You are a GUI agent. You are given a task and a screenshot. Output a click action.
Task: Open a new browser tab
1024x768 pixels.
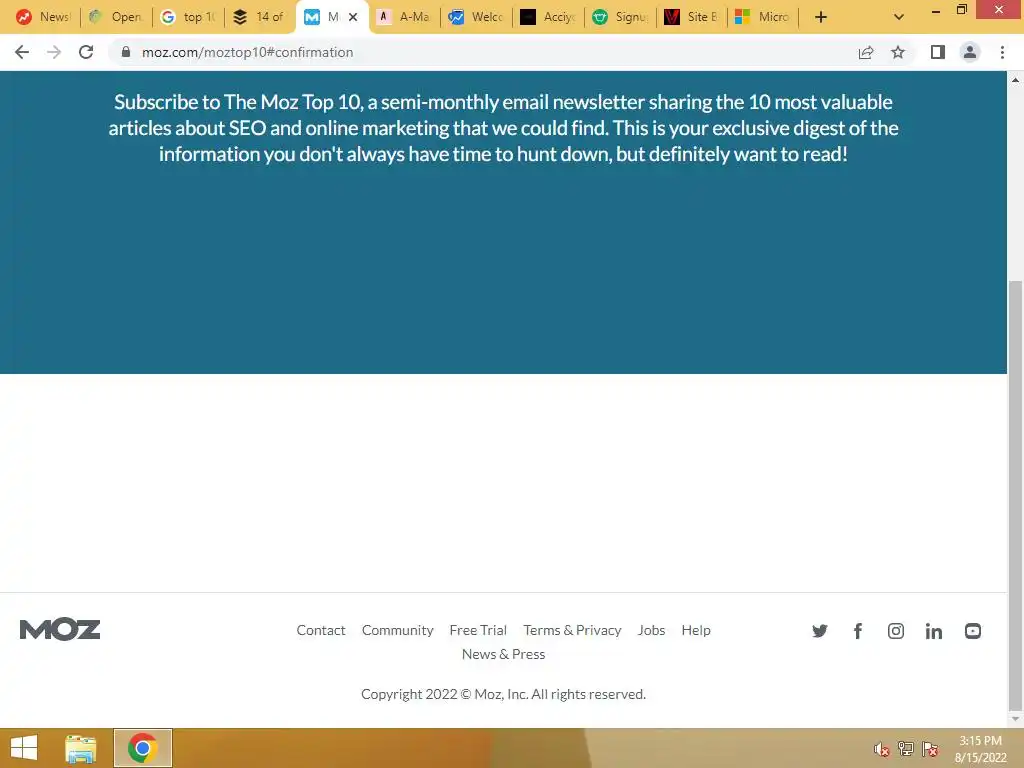821,17
